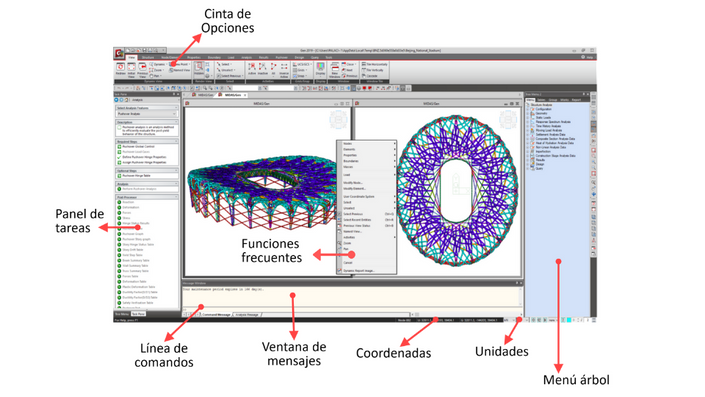705x397 pixels.
Task: Activate the Hidden render view icon
Action: tap(199, 67)
